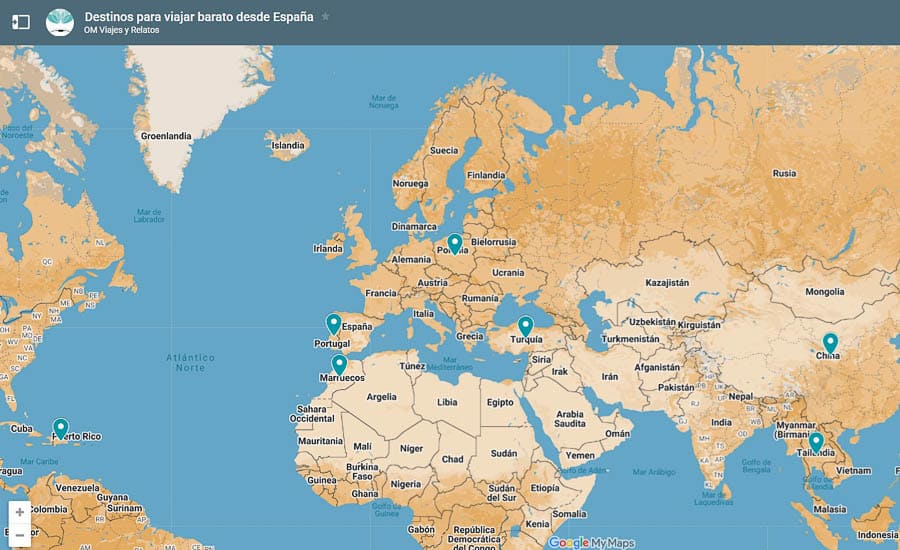Select the map pin on China

[x=830, y=344]
